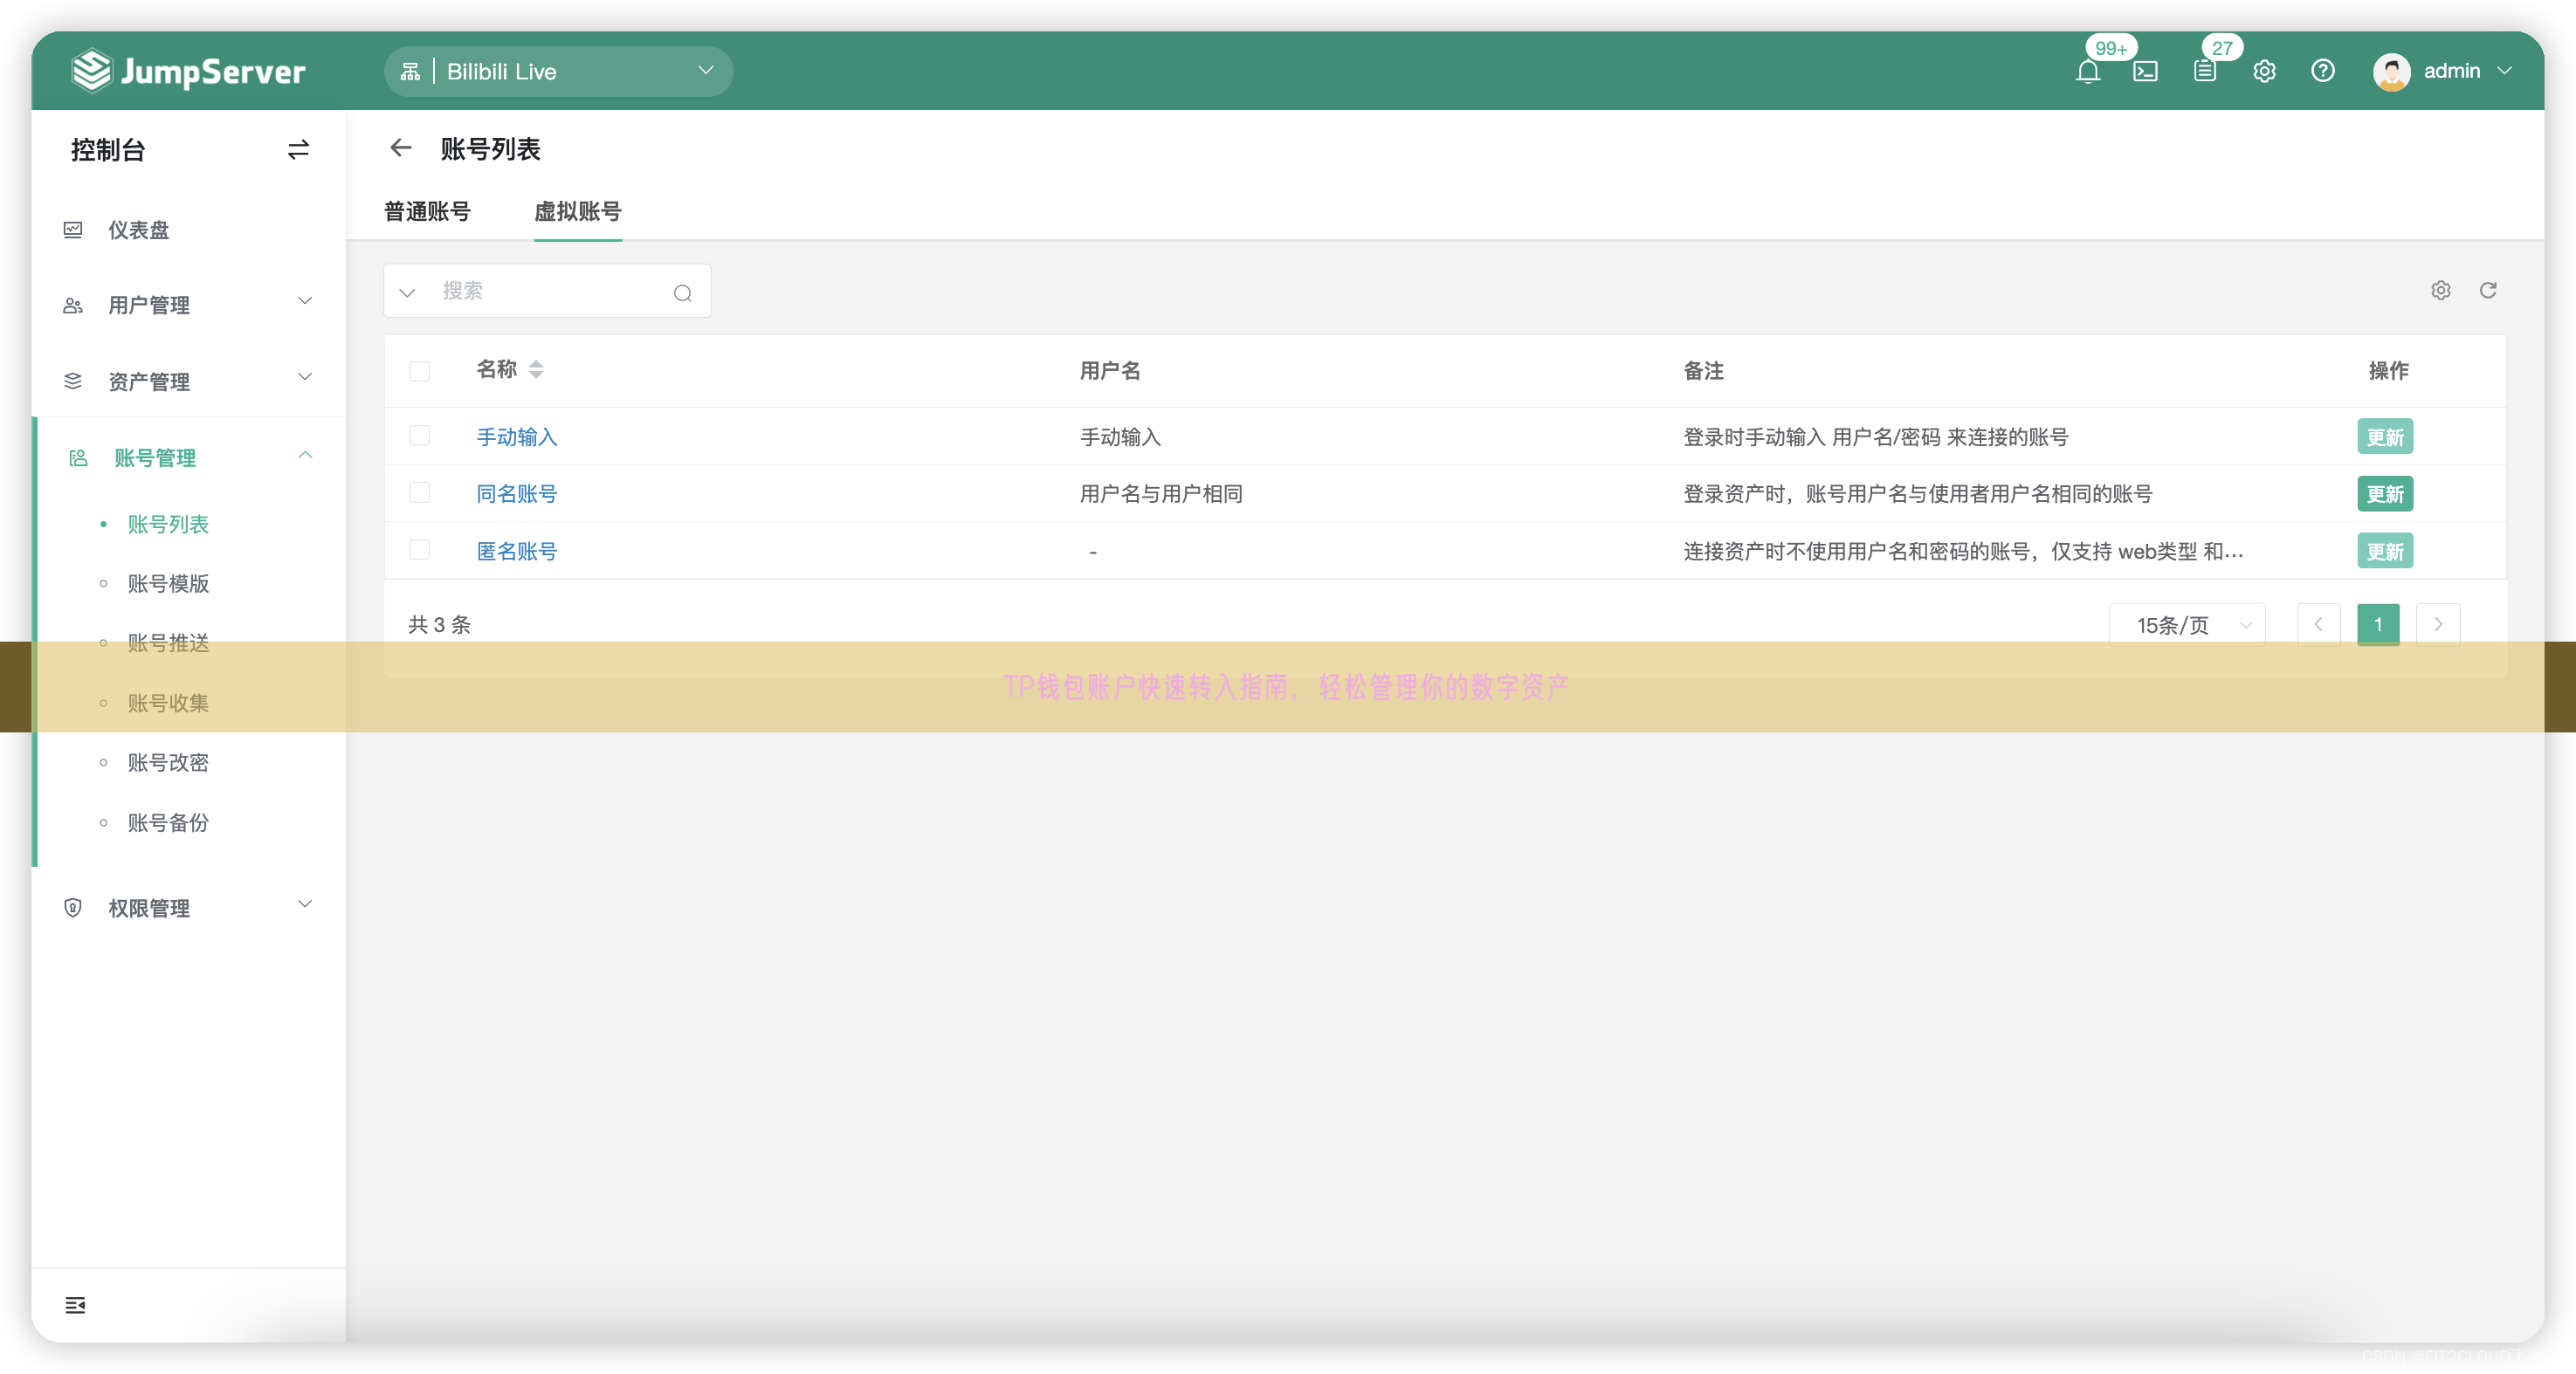Open the 15条/页 page size dropdown
Viewport: 2576px width, 1374px height.
2187,625
